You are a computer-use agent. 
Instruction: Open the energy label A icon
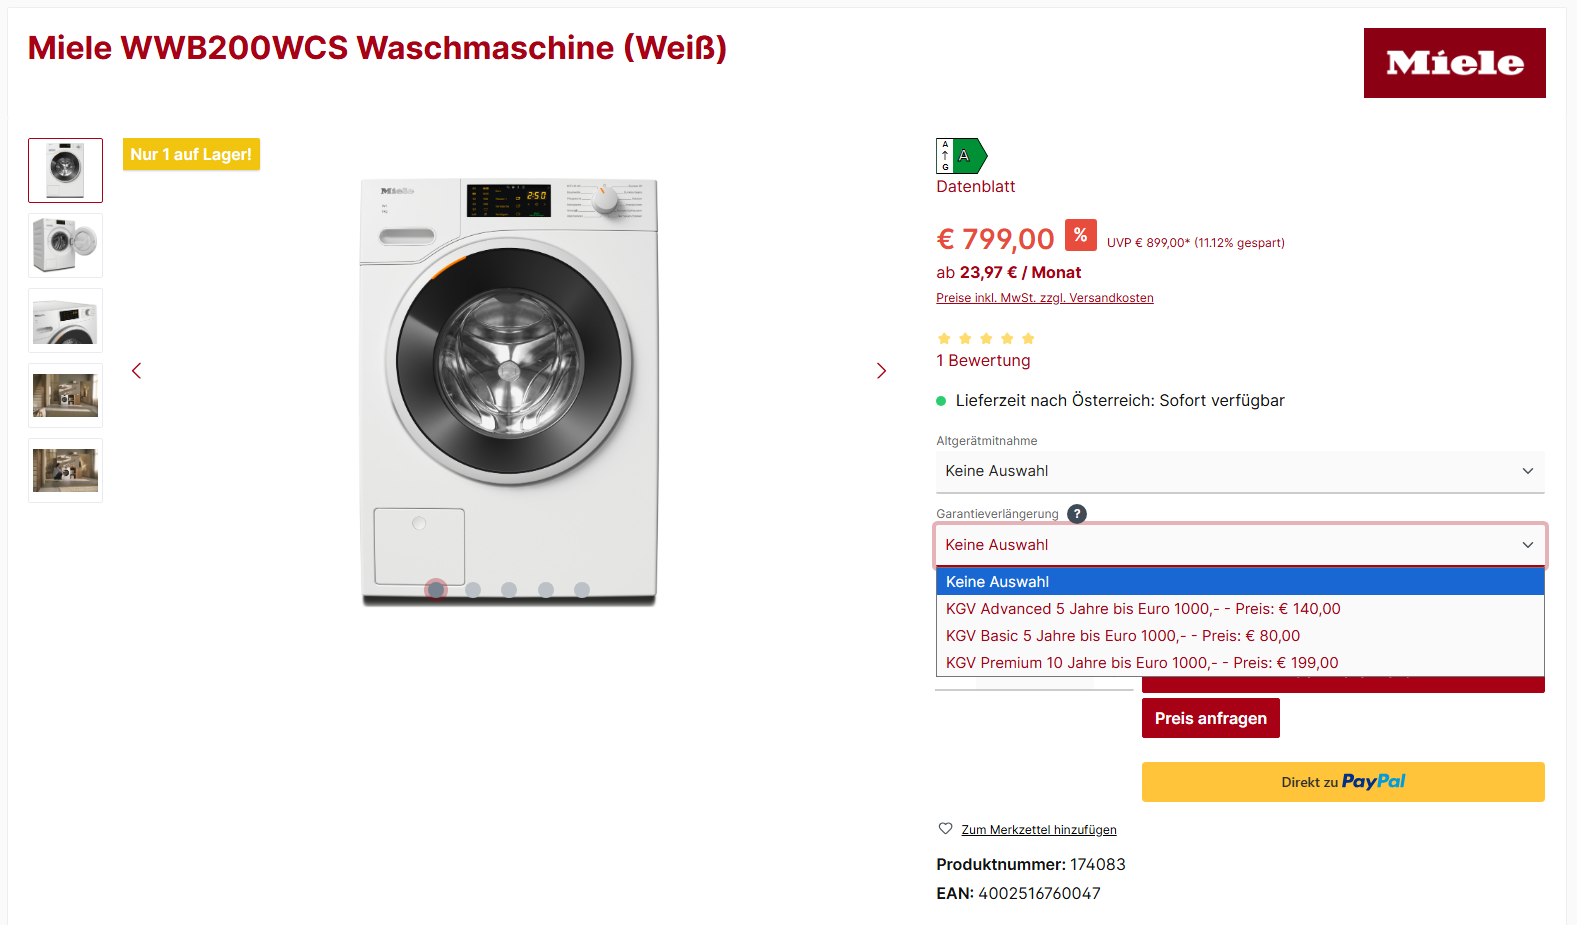962,156
